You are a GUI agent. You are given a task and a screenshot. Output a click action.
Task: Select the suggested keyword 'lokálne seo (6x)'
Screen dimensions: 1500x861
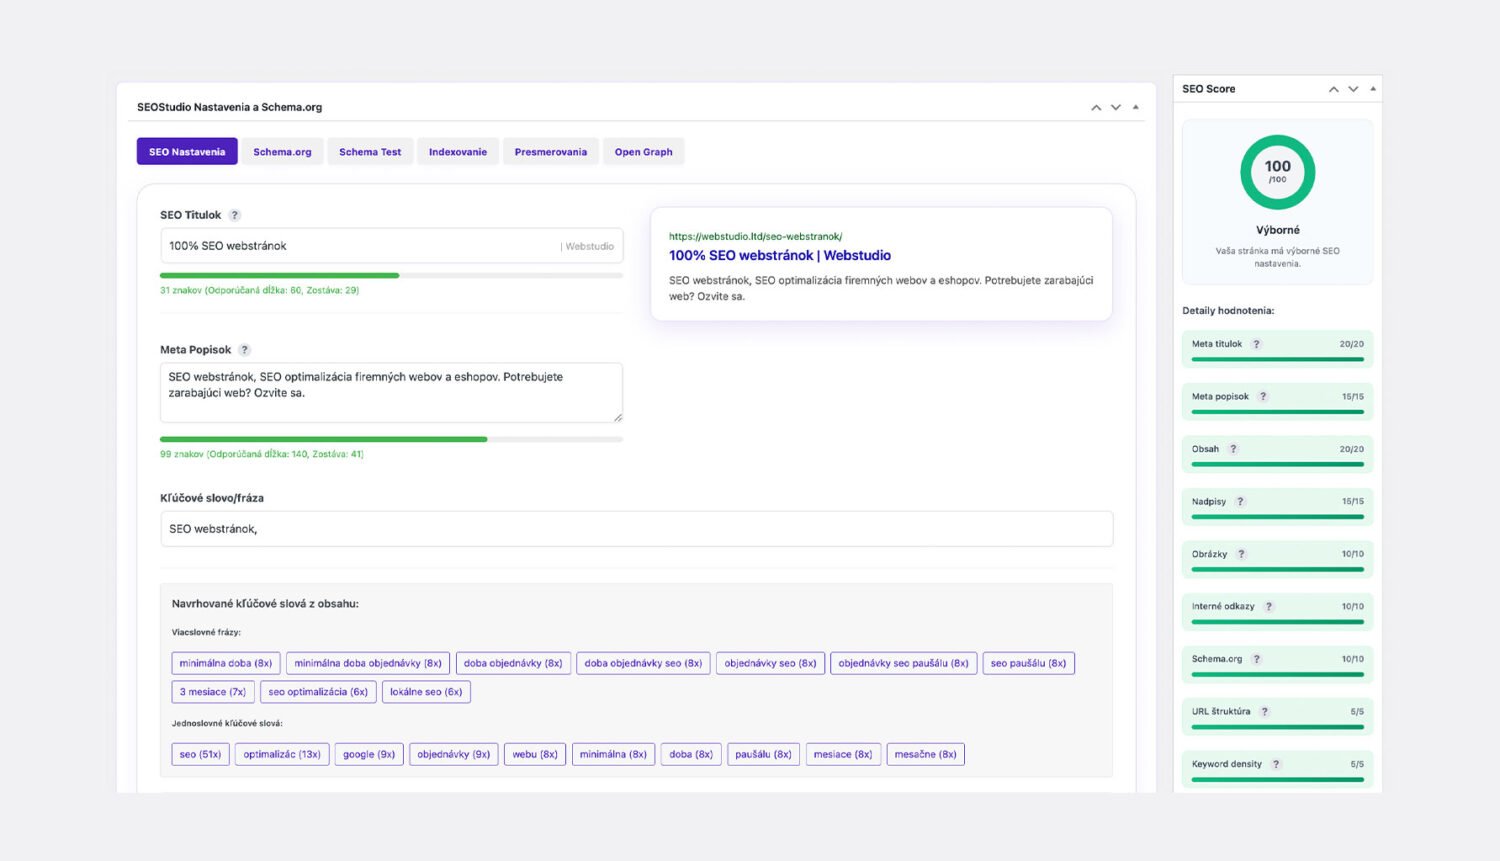click(426, 691)
